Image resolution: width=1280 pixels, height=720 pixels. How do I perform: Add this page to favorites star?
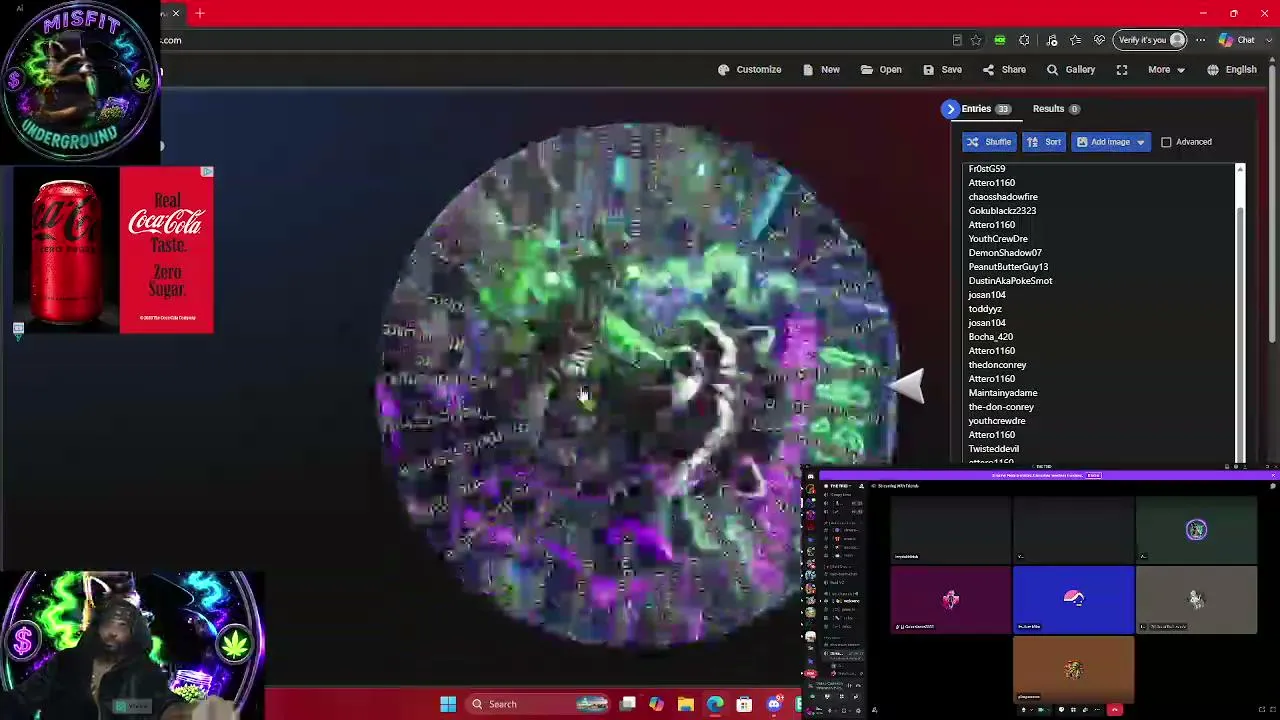point(976,40)
